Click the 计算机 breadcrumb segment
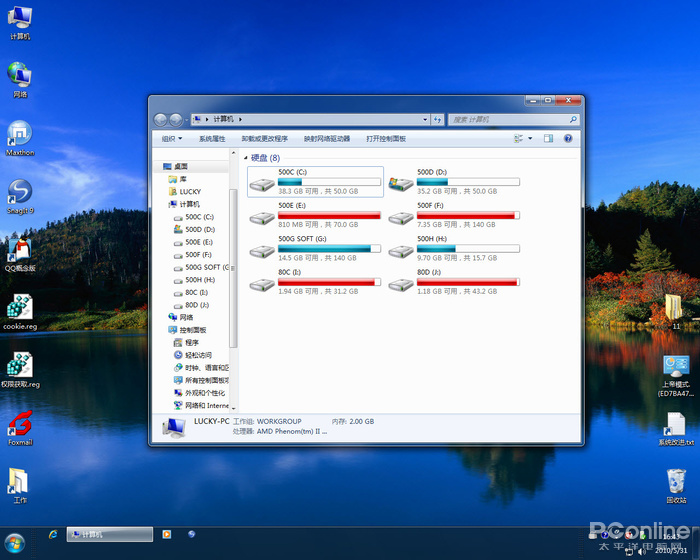Screen dimensions: 700x560 pos(223,119)
